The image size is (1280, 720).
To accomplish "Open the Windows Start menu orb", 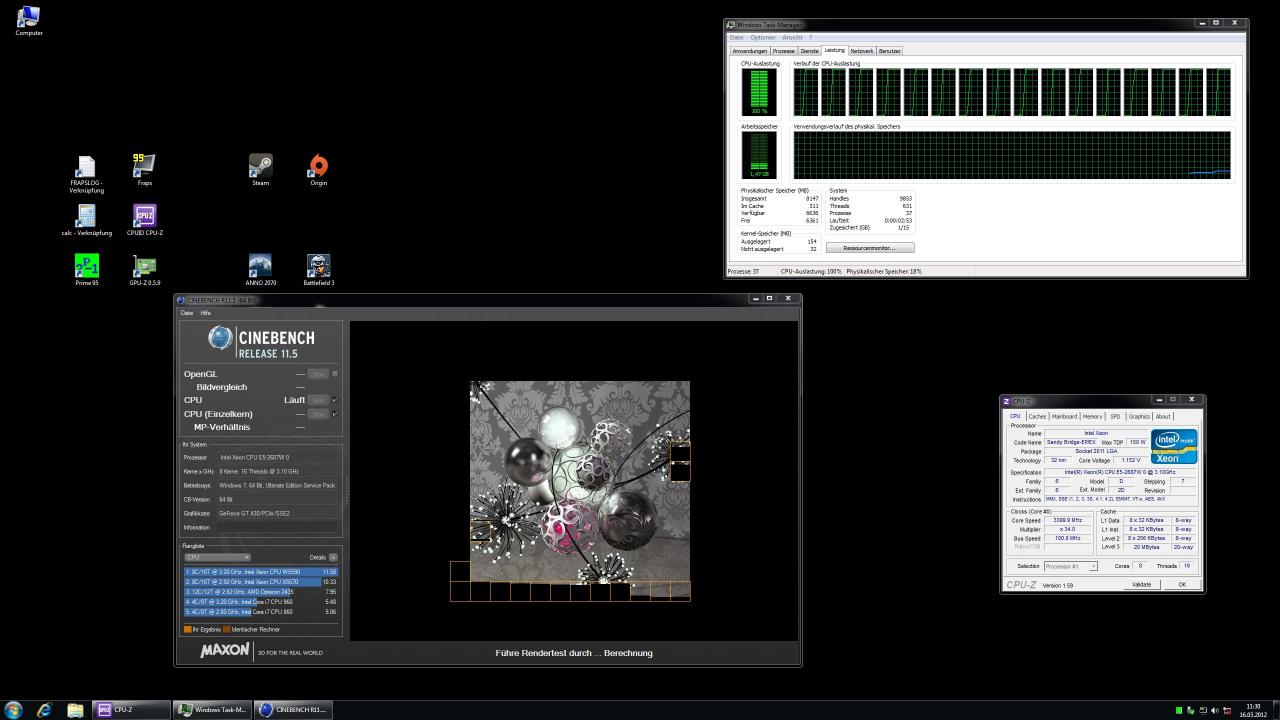I will pyautogui.click(x=13, y=710).
